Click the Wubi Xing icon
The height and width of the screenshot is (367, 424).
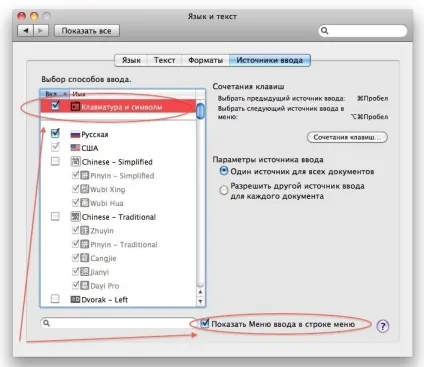(x=85, y=189)
